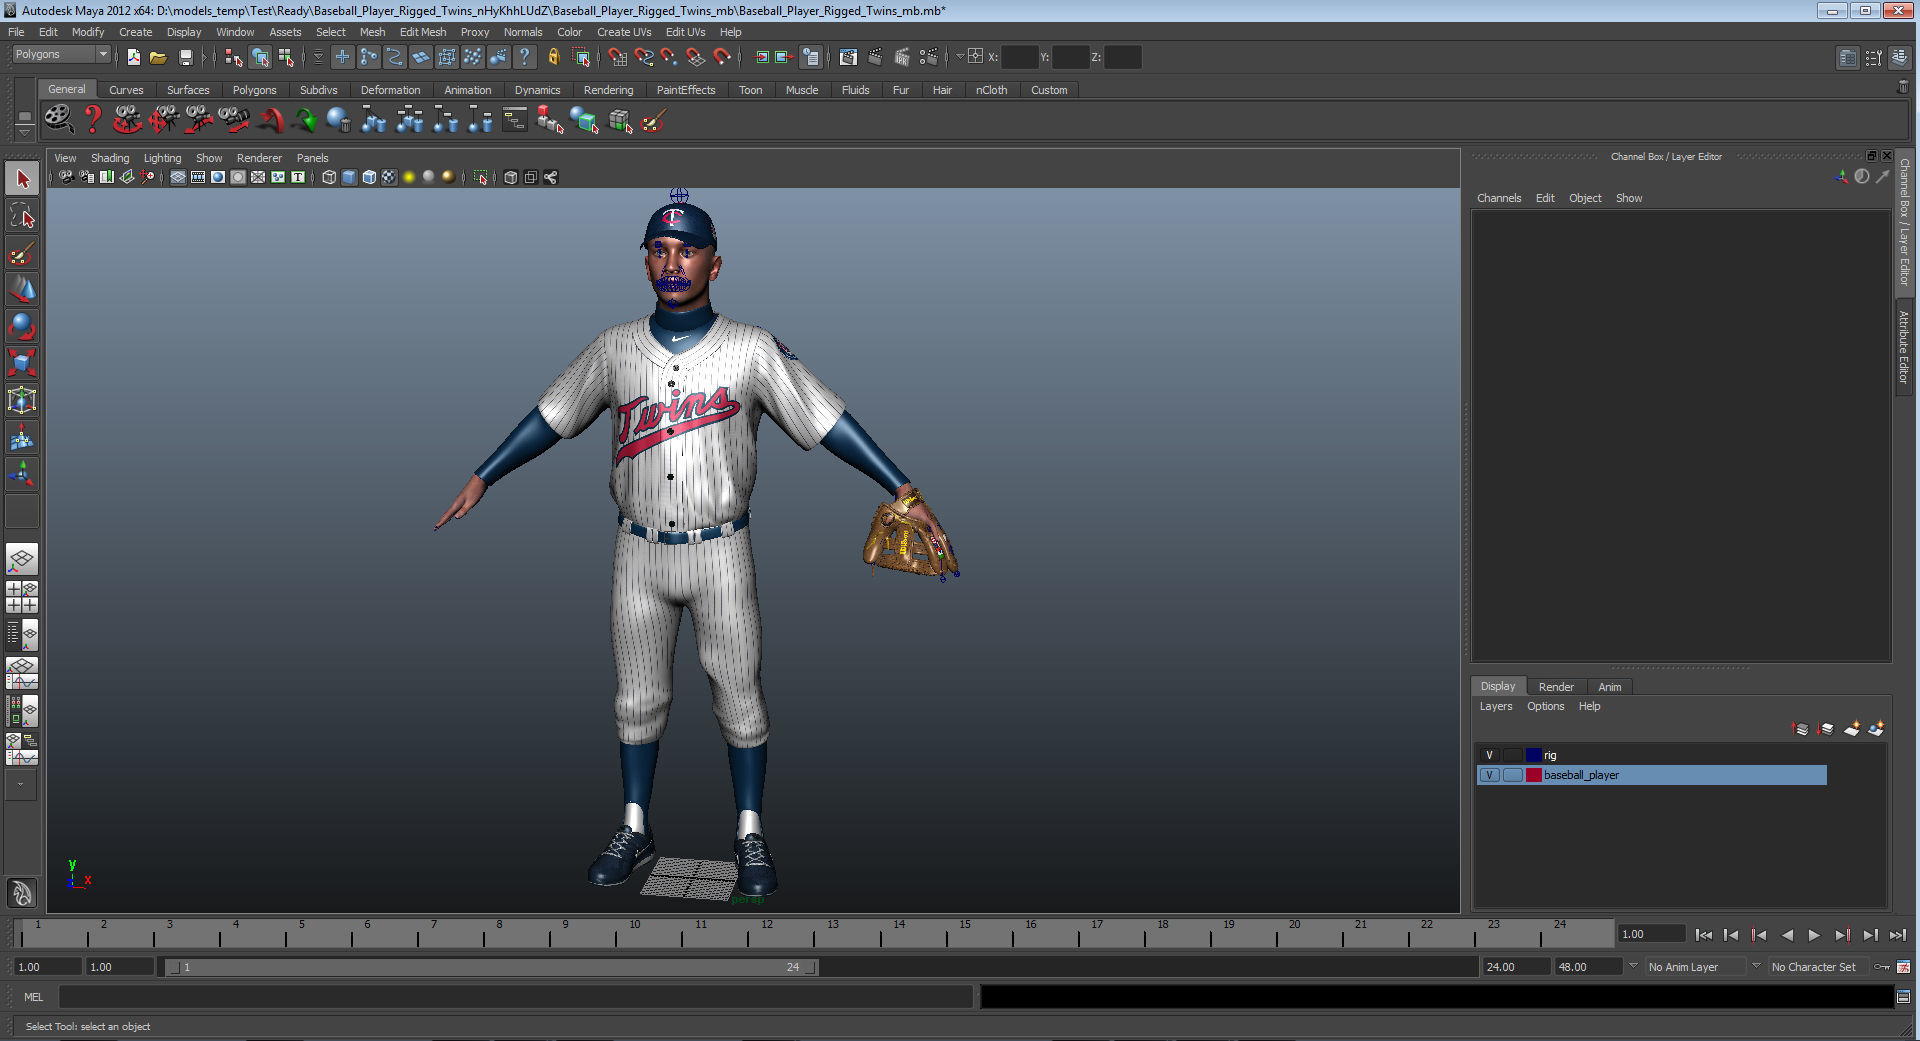Click the snap to curves magnet
The height and width of the screenshot is (1041, 1920).
[644, 57]
